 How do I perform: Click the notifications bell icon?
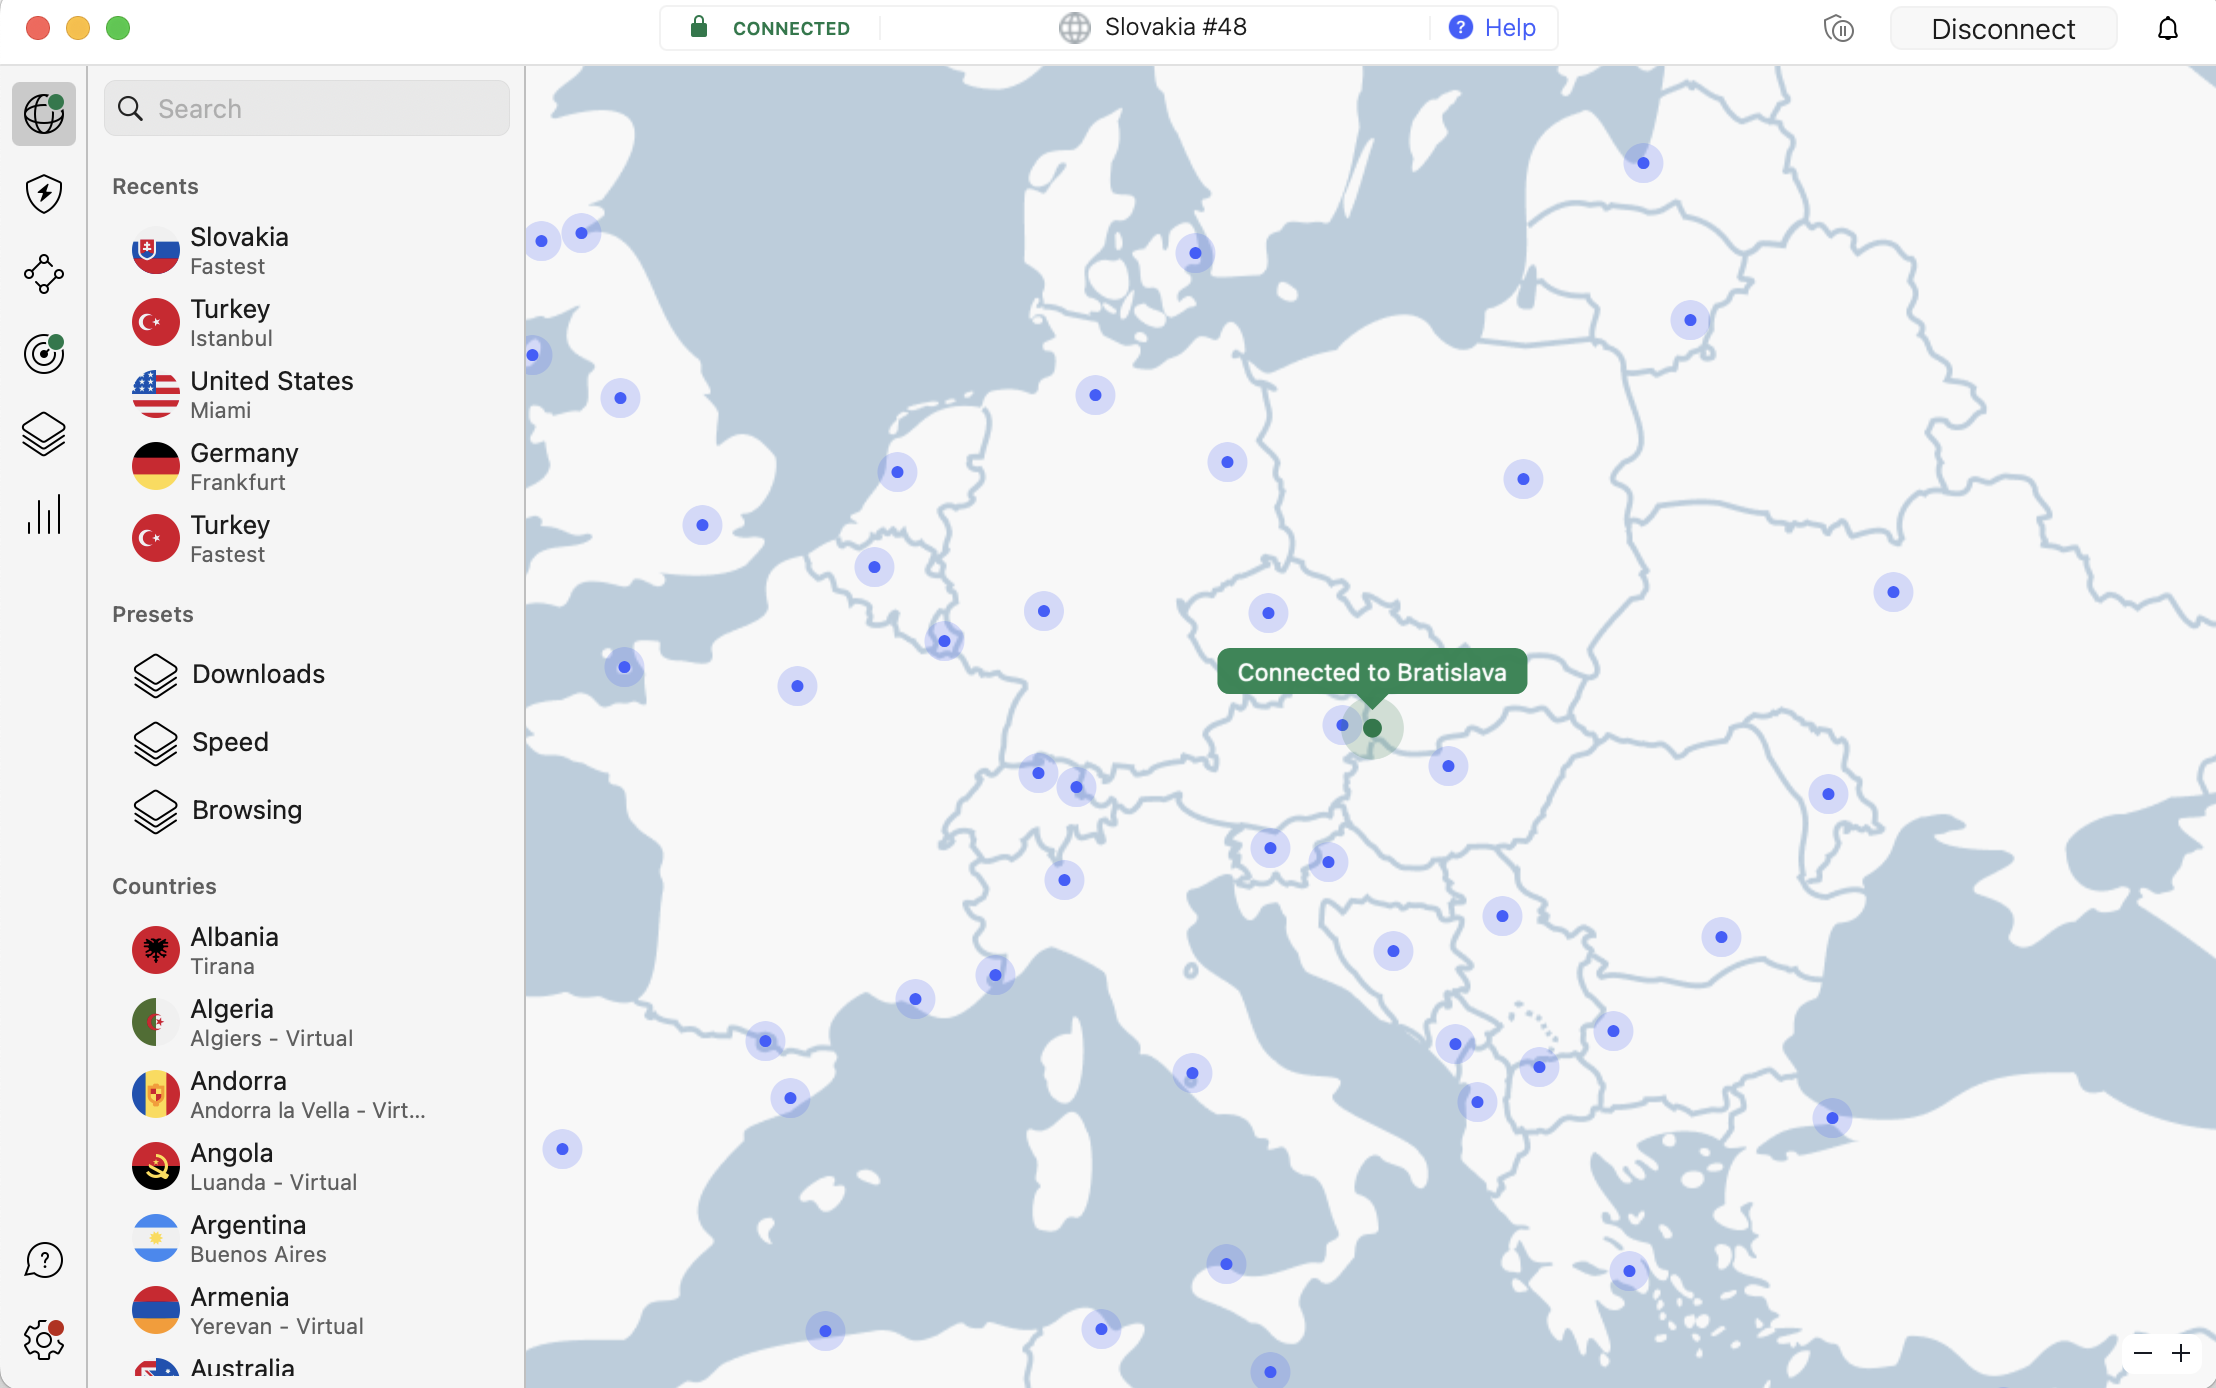(2167, 29)
